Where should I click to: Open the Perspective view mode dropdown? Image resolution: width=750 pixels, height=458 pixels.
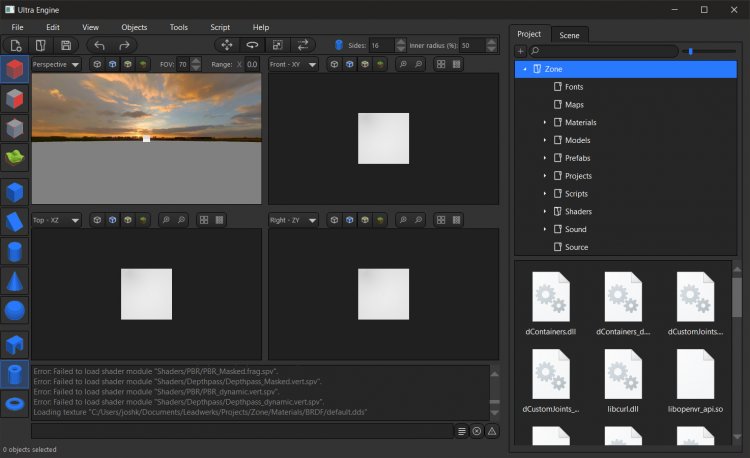click(x=56, y=64)
